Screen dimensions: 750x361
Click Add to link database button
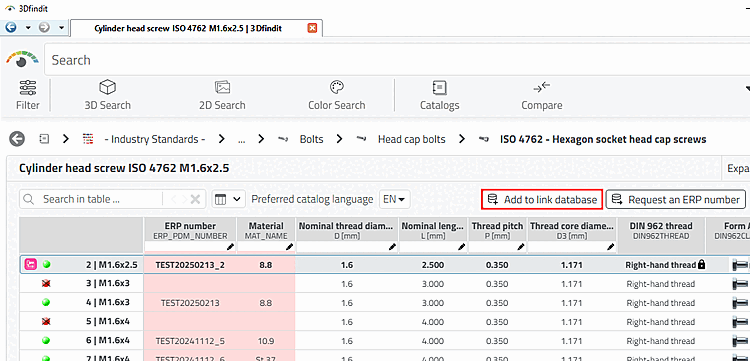pyautogui.click(x=541, y=199)
